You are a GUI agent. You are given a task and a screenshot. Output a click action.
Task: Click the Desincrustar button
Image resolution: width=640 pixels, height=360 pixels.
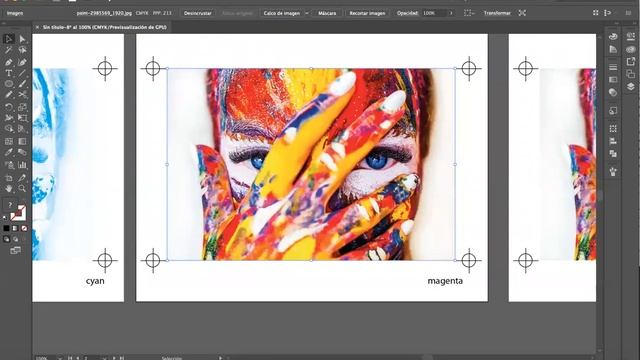(x=198, y=13)
